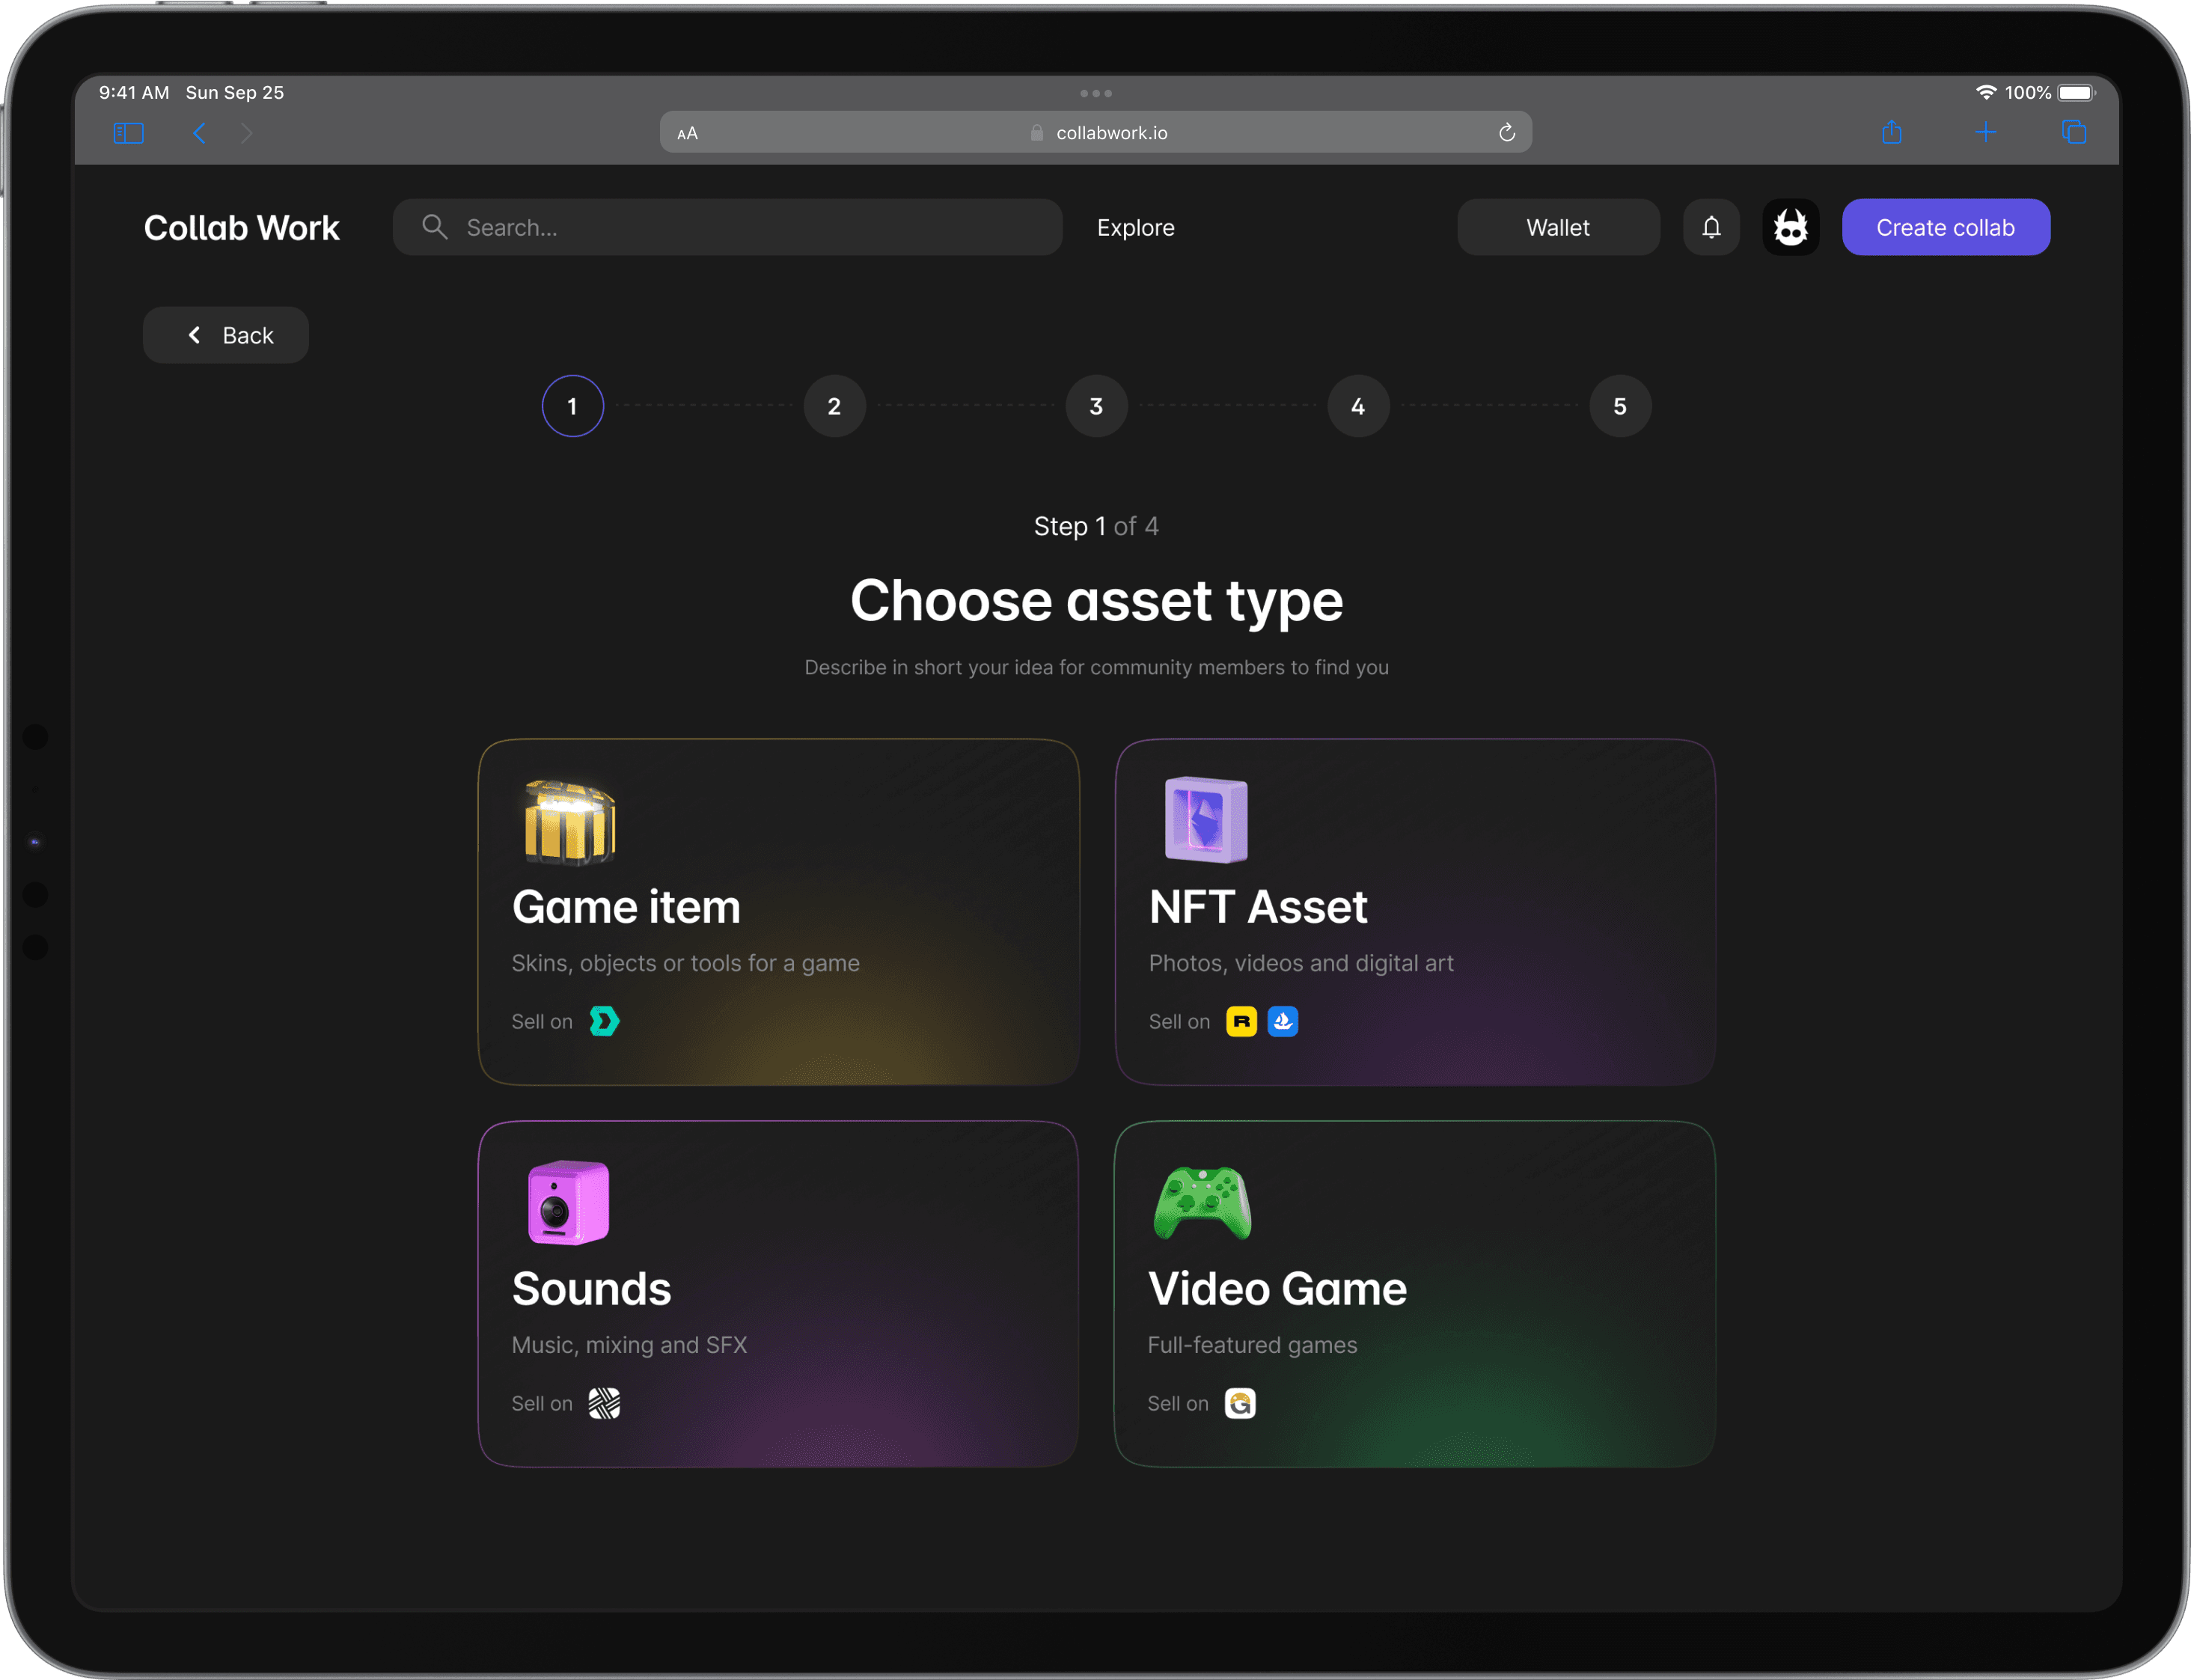The image size is (2191, 1680).
Task: Click the blue OpenSea marketplace icon
Action: 1282,1021
